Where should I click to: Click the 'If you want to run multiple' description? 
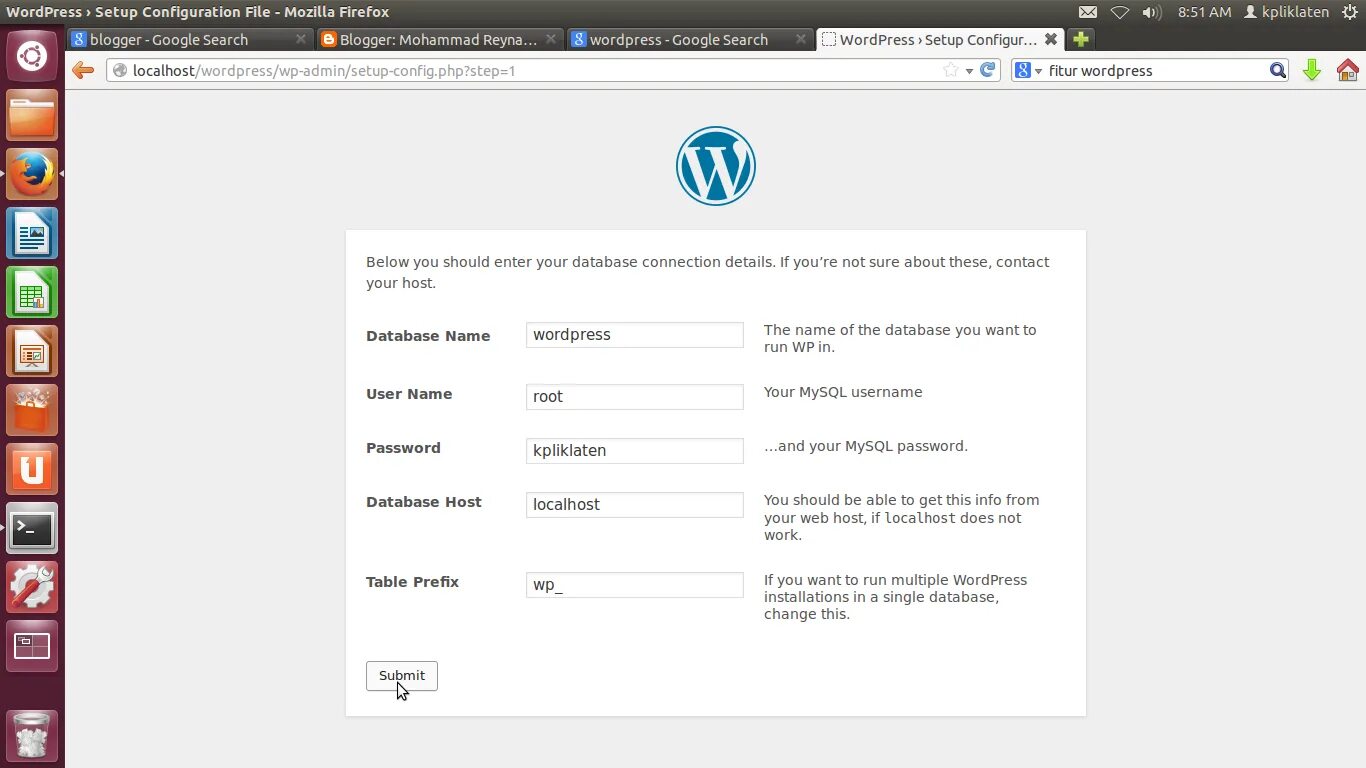(x=896, y=597)
